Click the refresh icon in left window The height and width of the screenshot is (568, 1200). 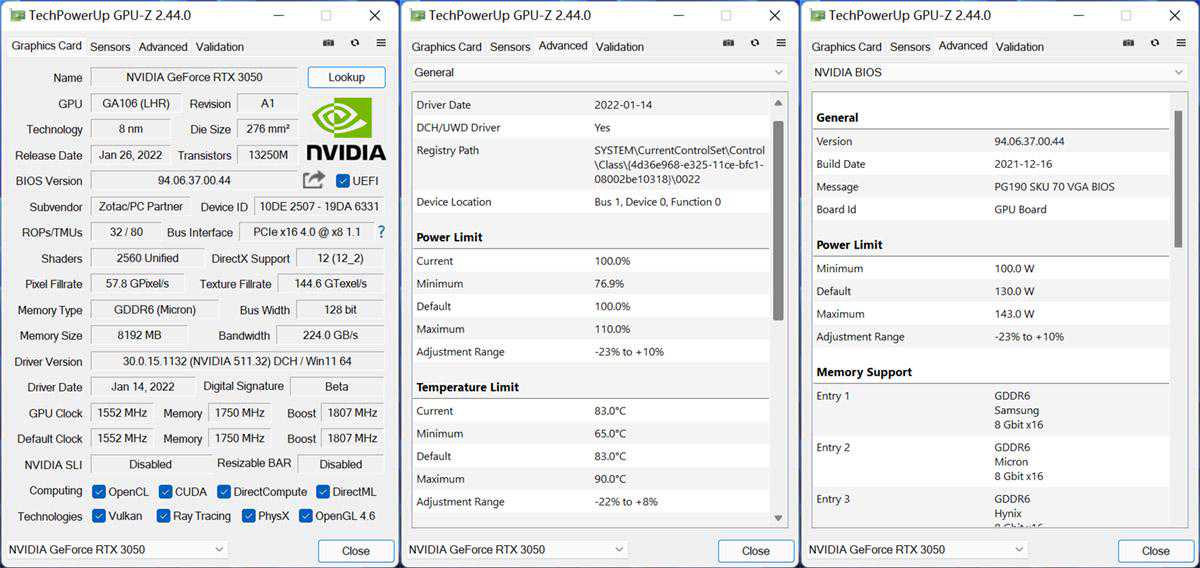pos(354,44)
